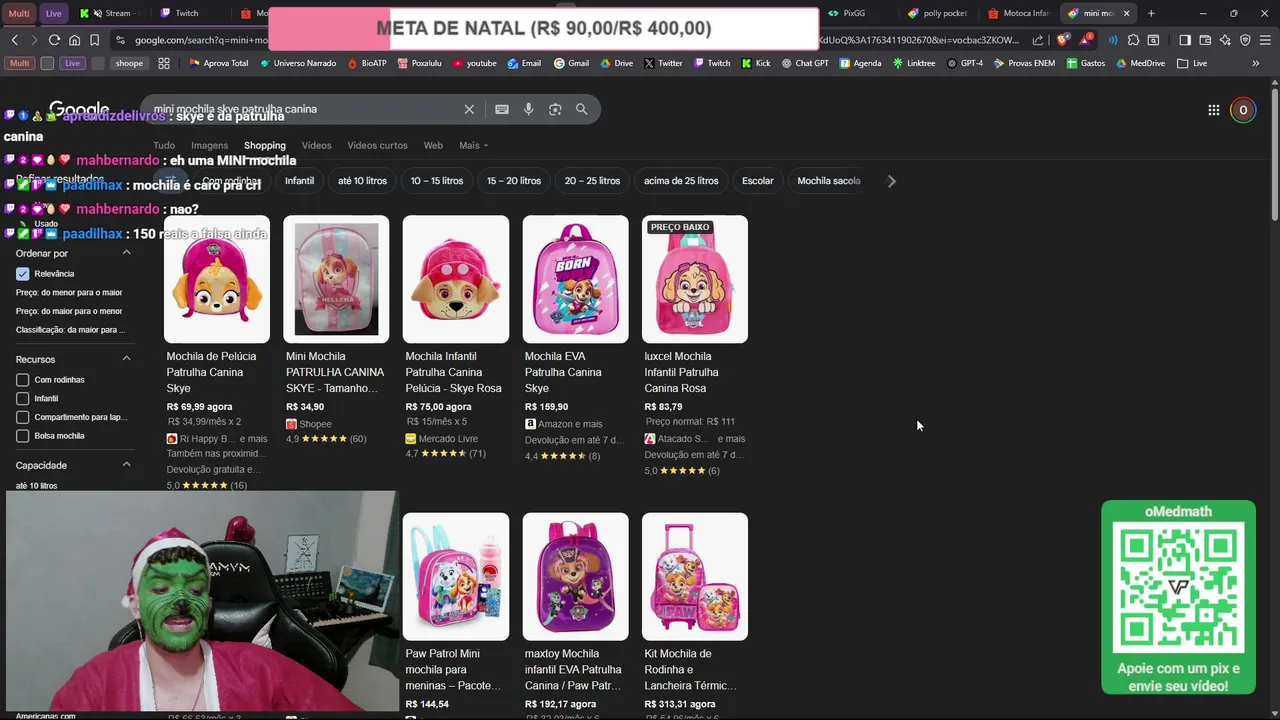Open the Universo Narrado bookmark
Viewport: 1280px width, 720px height.
click(x=297, y=63)
